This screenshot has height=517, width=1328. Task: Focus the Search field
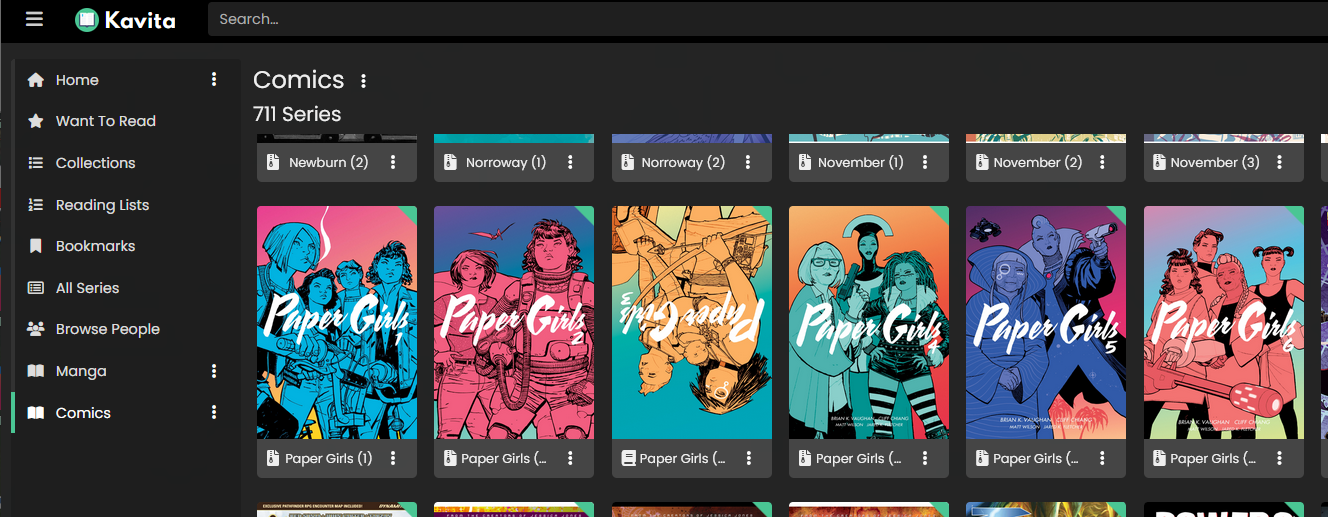[767, 19]
